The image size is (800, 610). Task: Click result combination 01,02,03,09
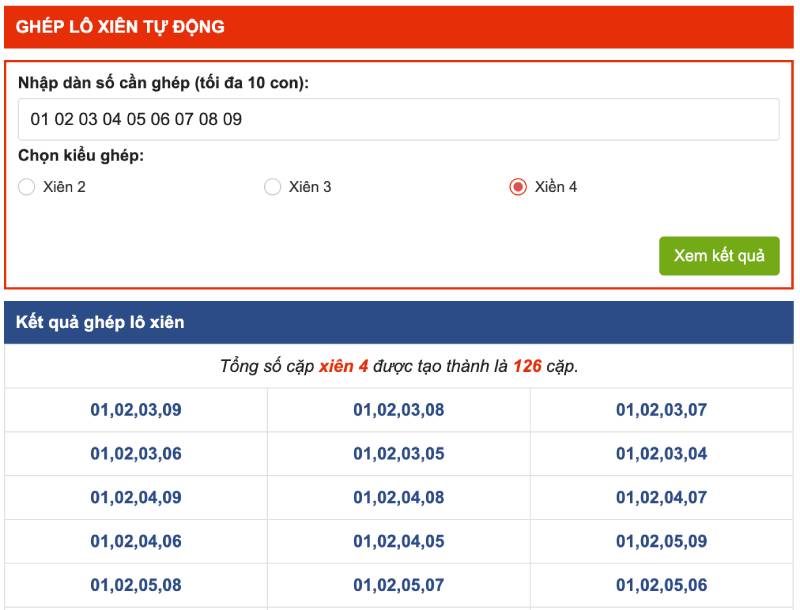136,410
